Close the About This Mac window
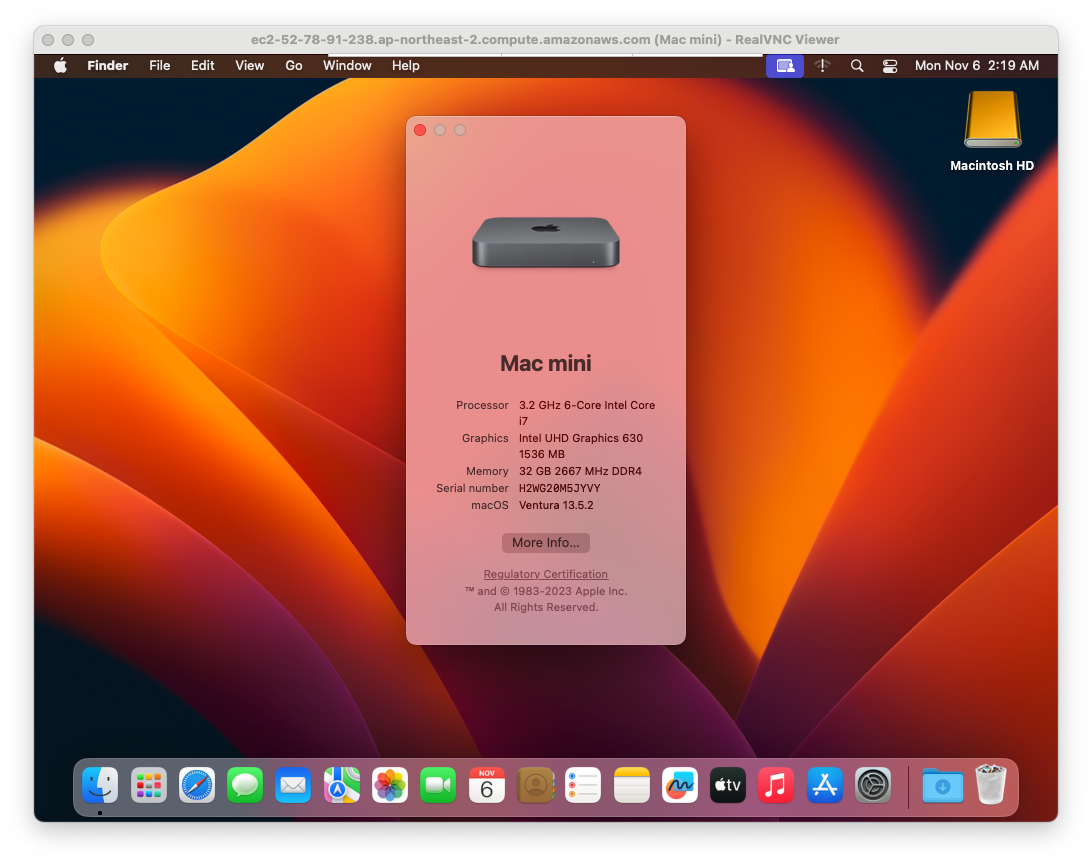Image resolution: width=1092 pixels, height=864 pixels. (420, 130)
